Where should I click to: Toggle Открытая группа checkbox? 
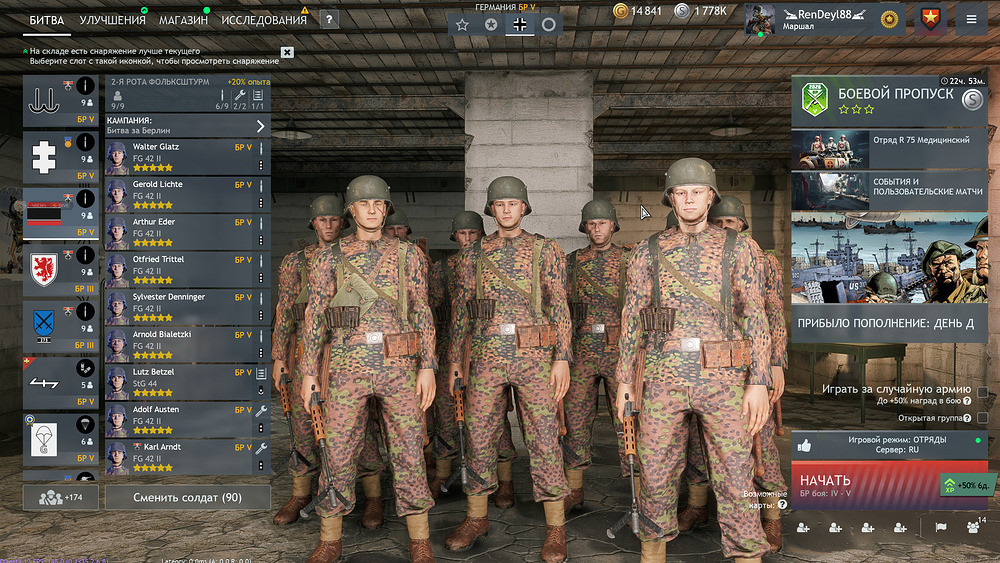(x=982, y=418)
